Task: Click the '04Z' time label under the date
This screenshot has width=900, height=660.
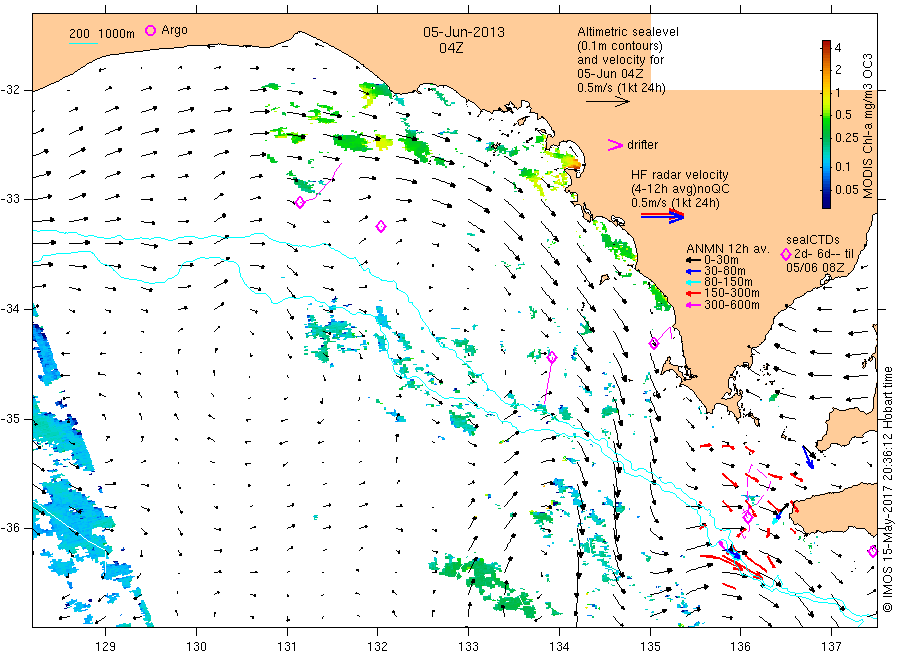Action: [x=451, y=48]
